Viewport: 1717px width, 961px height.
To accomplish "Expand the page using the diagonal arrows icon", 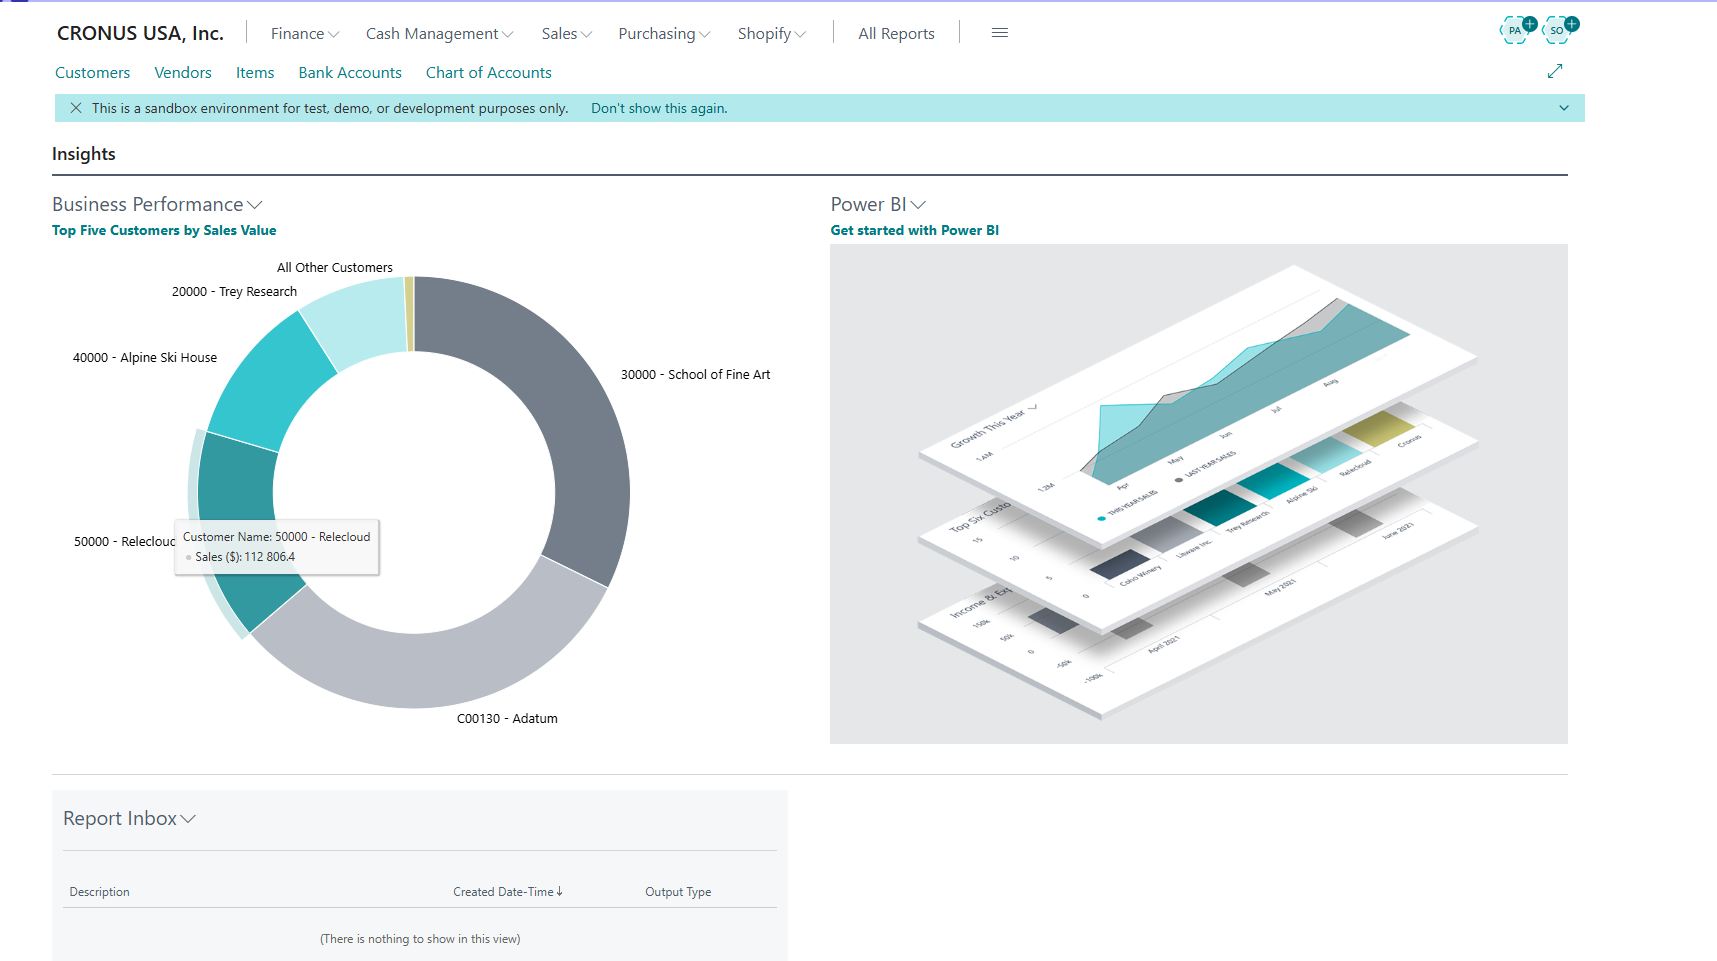I will [1555, 71].
